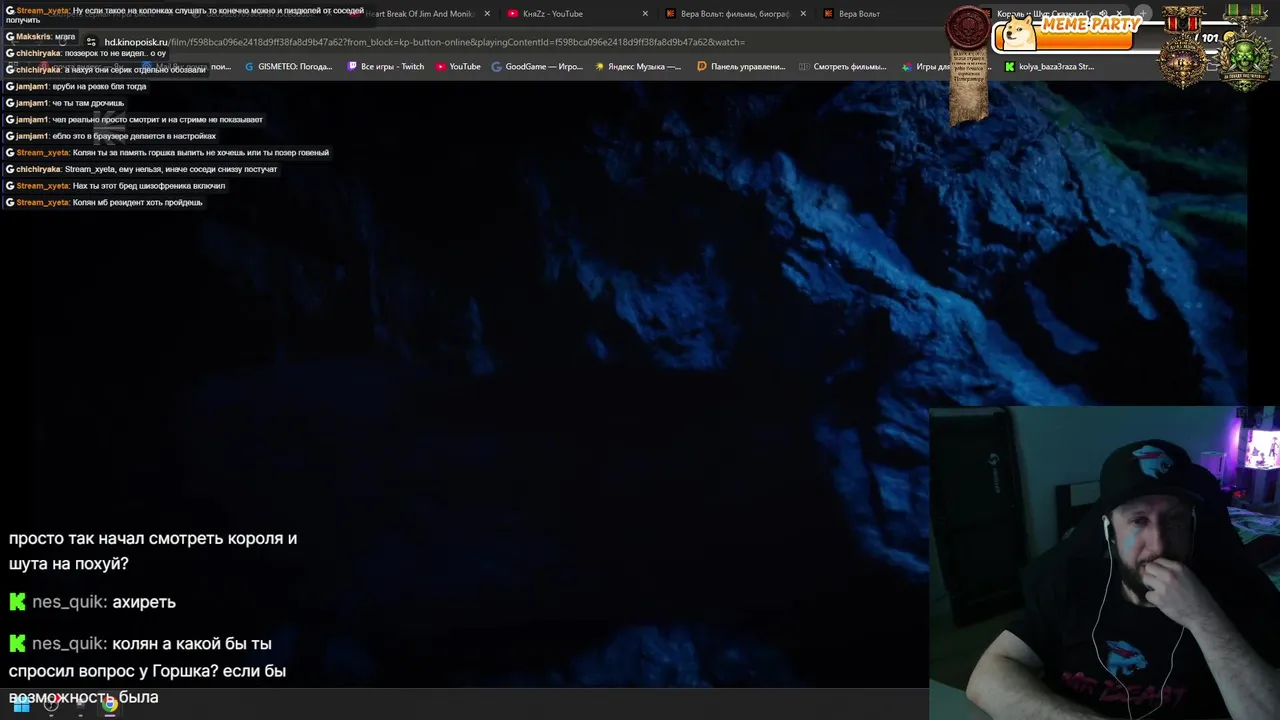Click Stream_xyeta's message about память горшка
Image resolution: width=1280 pixels, height=720 pixels.
[x=167, y=153]
